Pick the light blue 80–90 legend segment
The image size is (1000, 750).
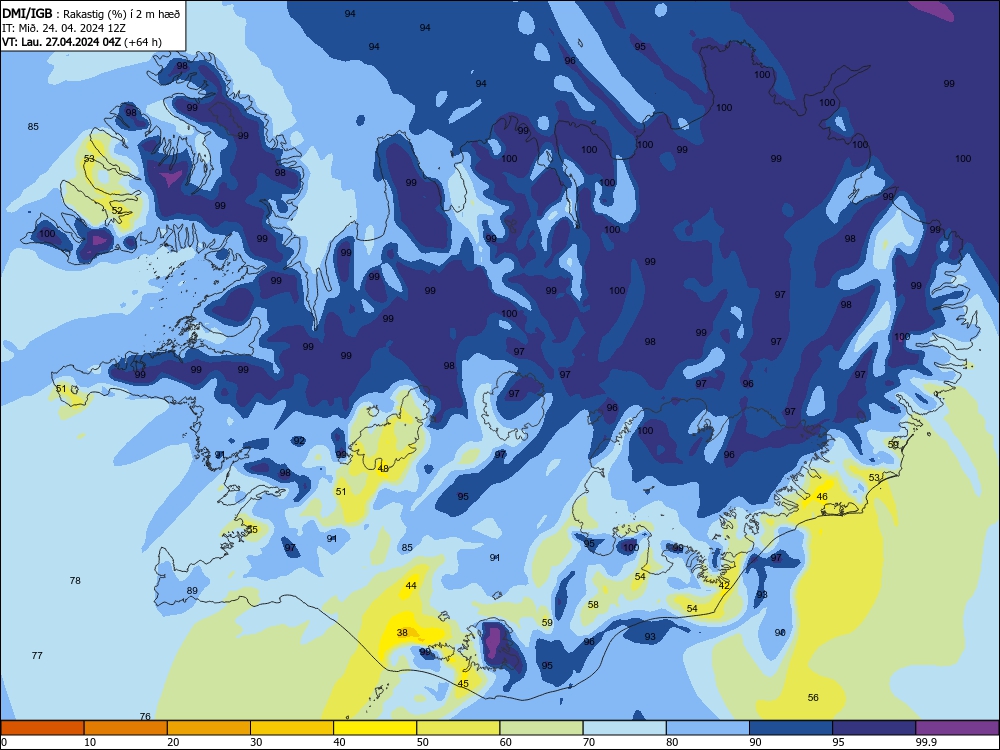(x=708, y=728)
